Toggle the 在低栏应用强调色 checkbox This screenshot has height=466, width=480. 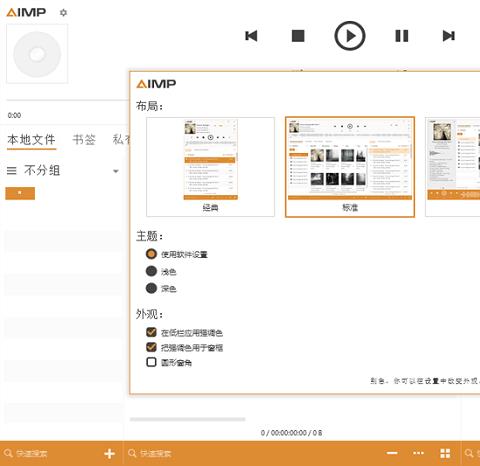coord(151,332)
